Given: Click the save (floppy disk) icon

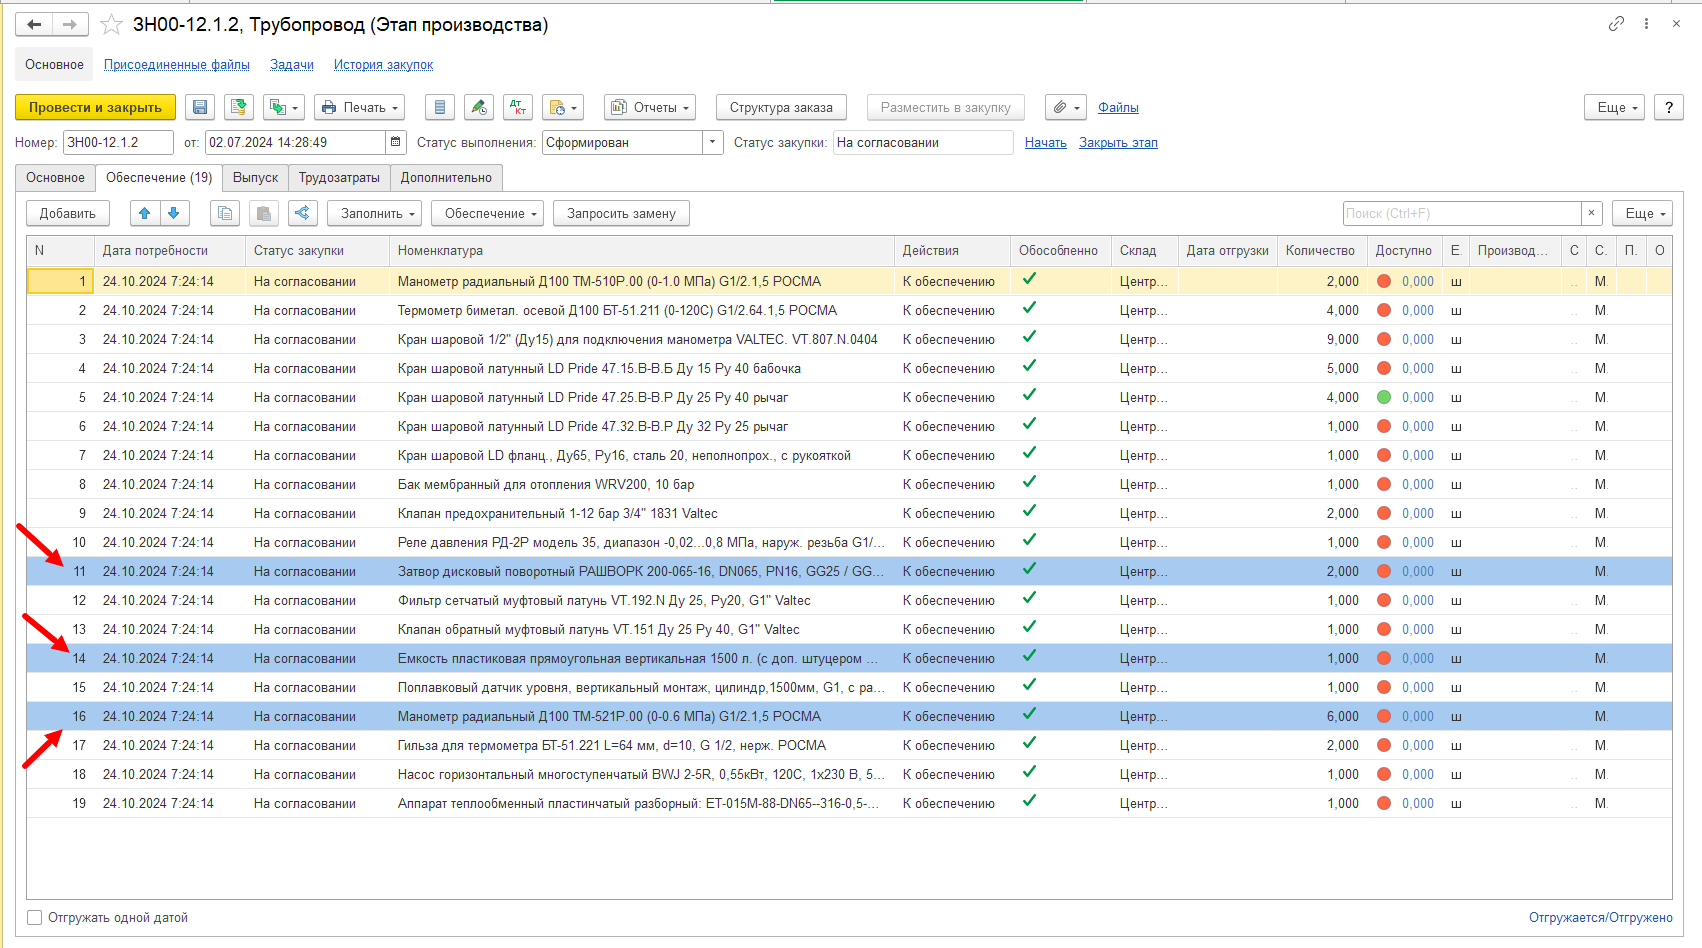Looking at the screenshot, I should (200, 107).
